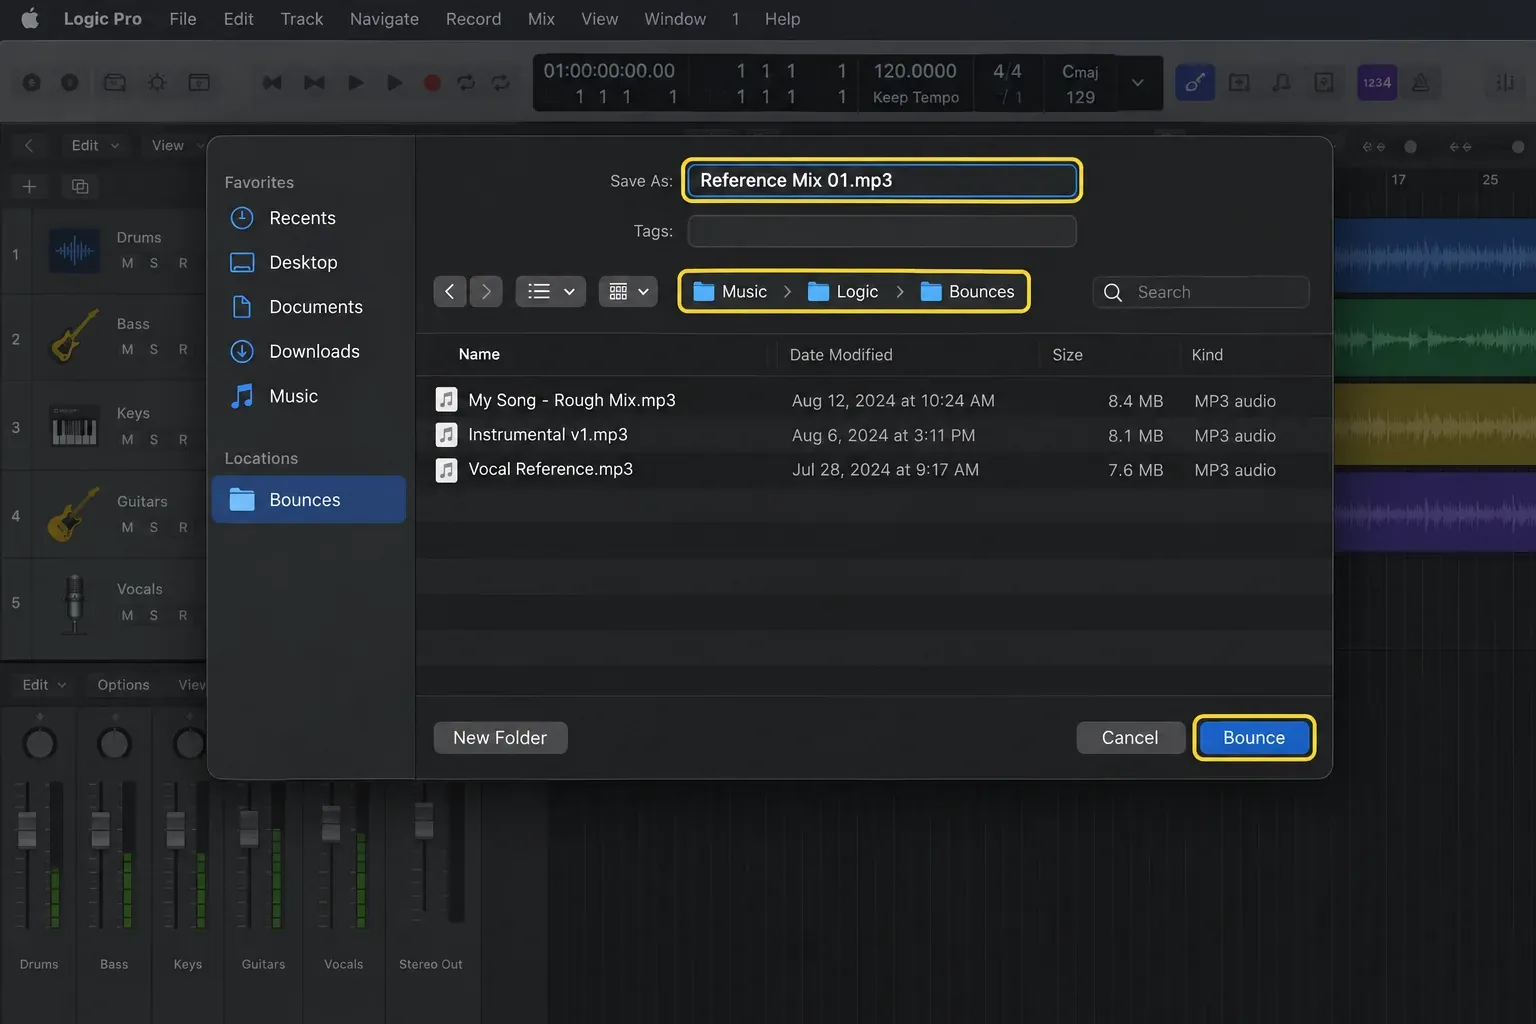Click the Bass channel pan knob
The height and width of the screenshot is (1024, 1536).
pyautogui.click(x=114, y=743)
